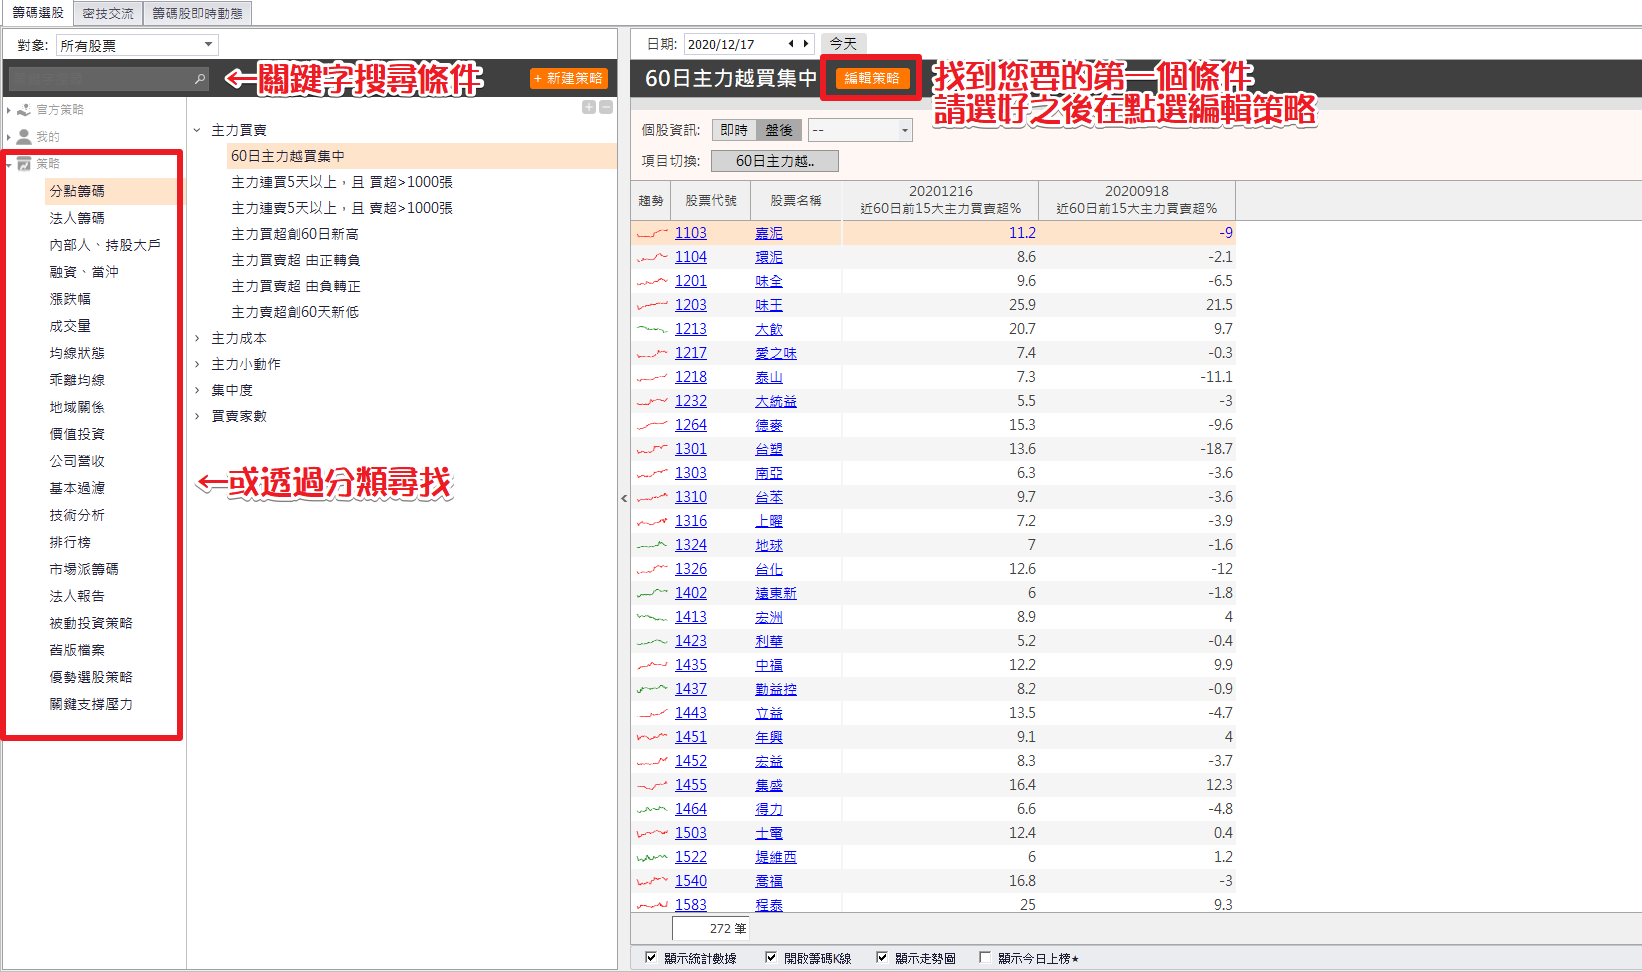Click the search magnifier icon in keyword box
1642x972 pixels.
click(200, 78)
